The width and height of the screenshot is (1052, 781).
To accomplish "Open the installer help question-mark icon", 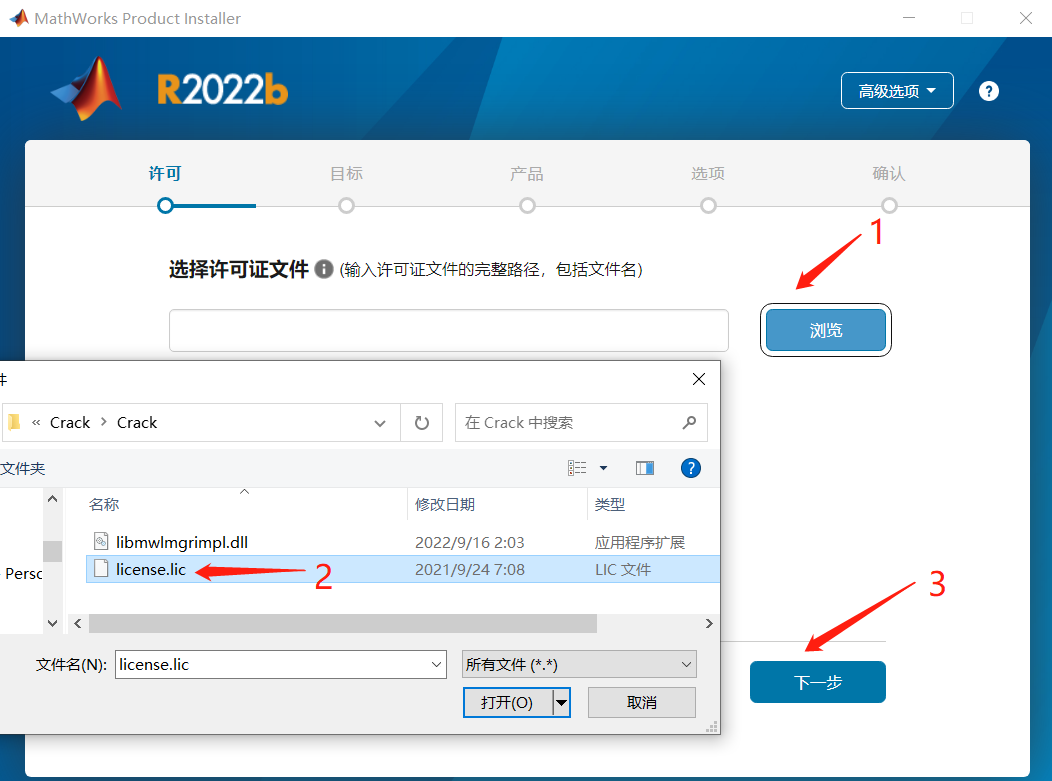I will (988, 91).
